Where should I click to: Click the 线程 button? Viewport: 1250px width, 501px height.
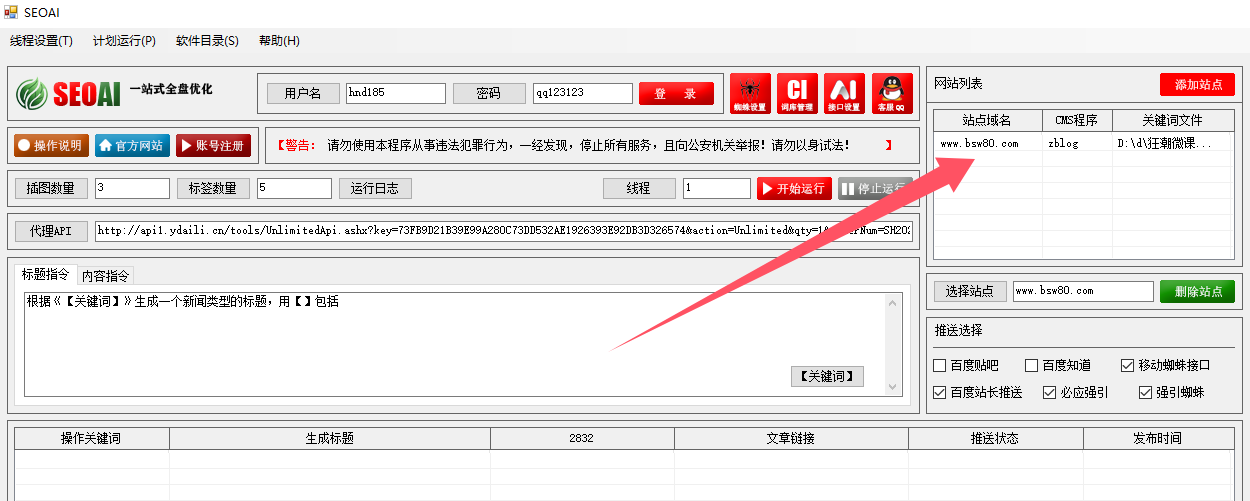pyautogui.click(x=639, y=188)
